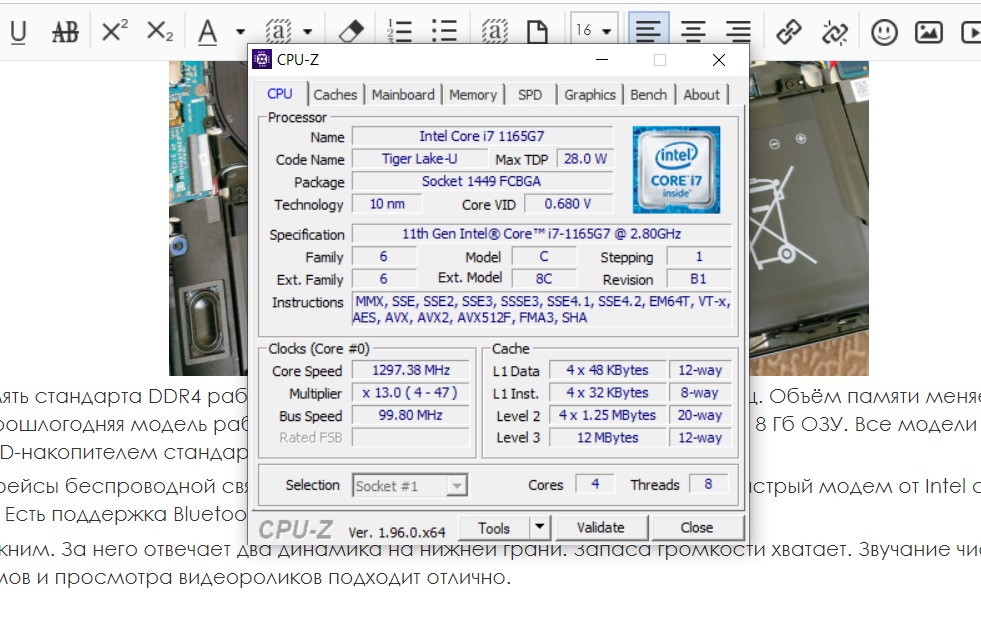Click the Specification field text
Screen dimensions: 981x635
[541, 234]
